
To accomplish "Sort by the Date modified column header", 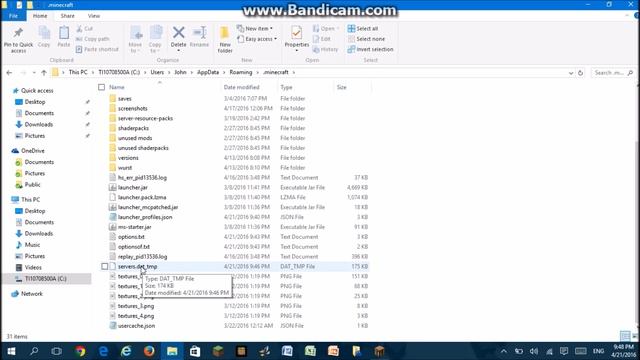I will point(241,87).
